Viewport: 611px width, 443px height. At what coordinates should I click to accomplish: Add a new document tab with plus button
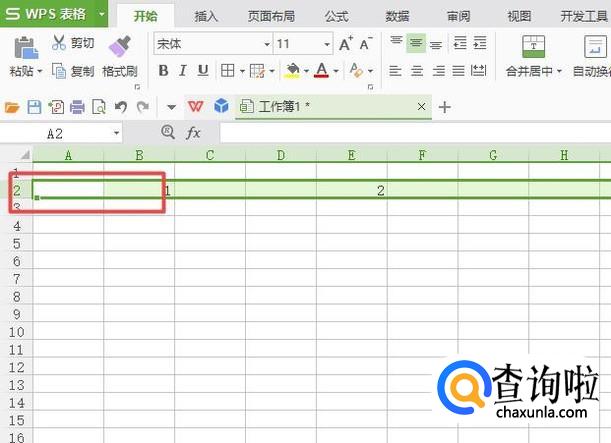pyautogui.click(x=445, y=107)
